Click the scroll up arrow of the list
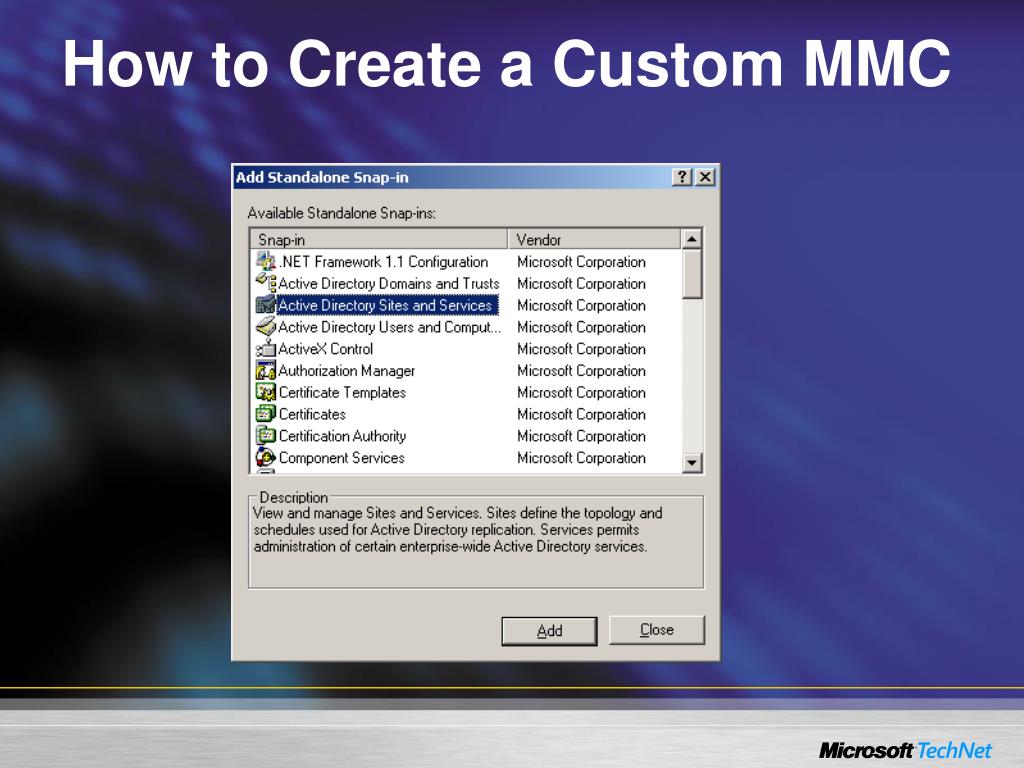1024x768 pixels. [x=692, y=239]
